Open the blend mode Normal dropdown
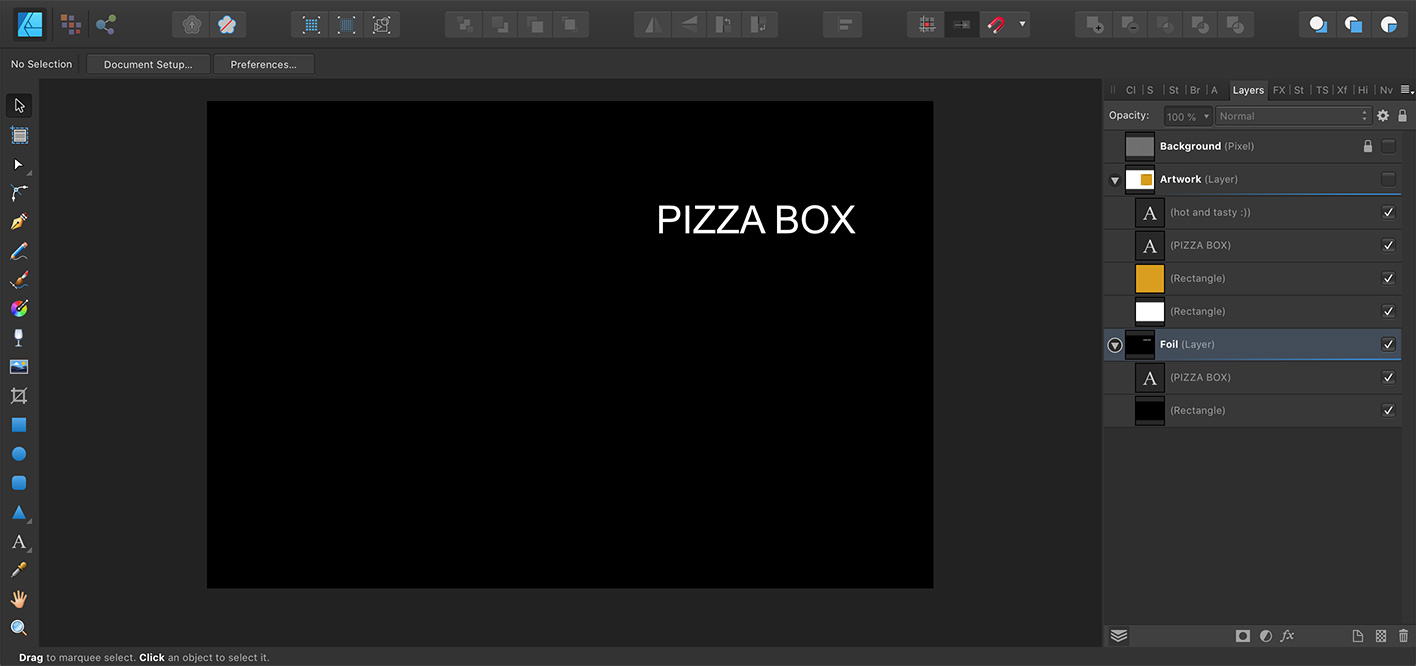The width and height of the screenshot is (1416, 666). click(x=1292, y=116)
